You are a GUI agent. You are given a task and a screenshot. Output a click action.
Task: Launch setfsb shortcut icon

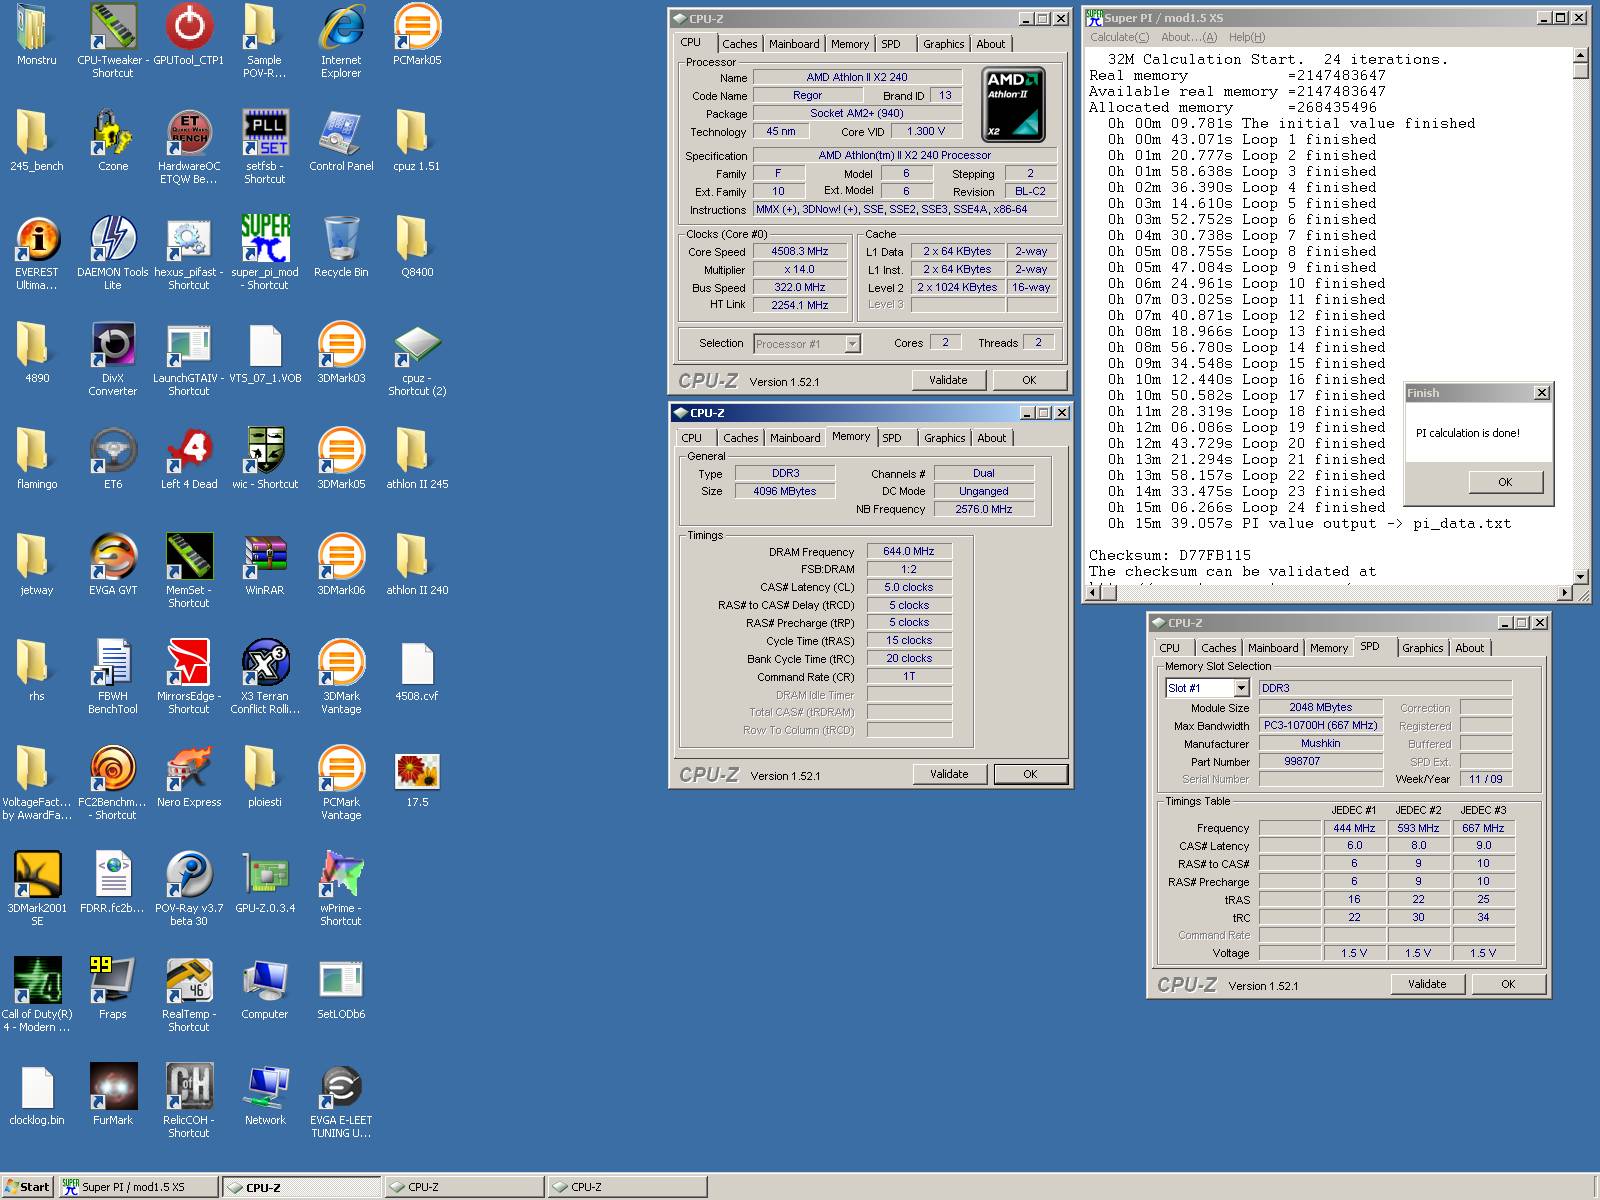265,134
